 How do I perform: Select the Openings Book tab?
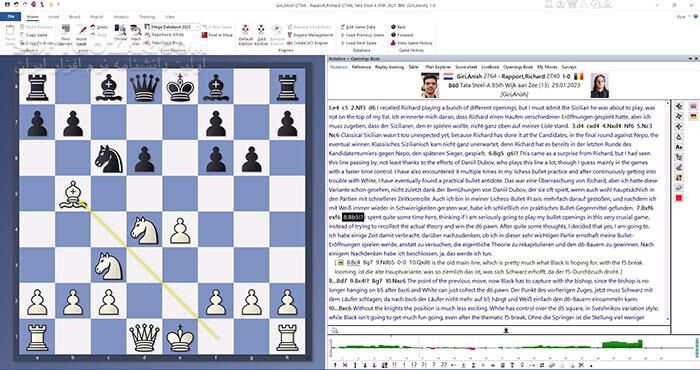[x=518, y=67]
